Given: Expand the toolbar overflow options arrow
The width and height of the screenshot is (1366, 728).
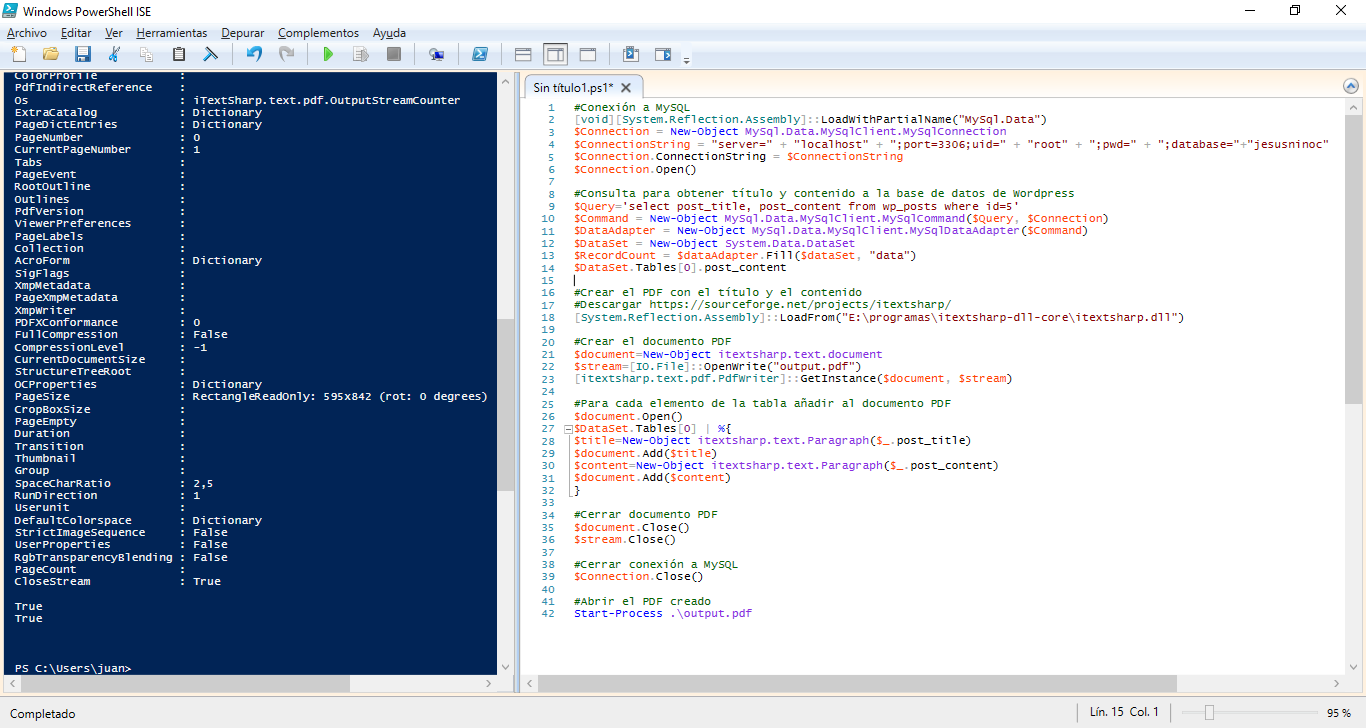Looking at the screenshot, I should [686, 60].
